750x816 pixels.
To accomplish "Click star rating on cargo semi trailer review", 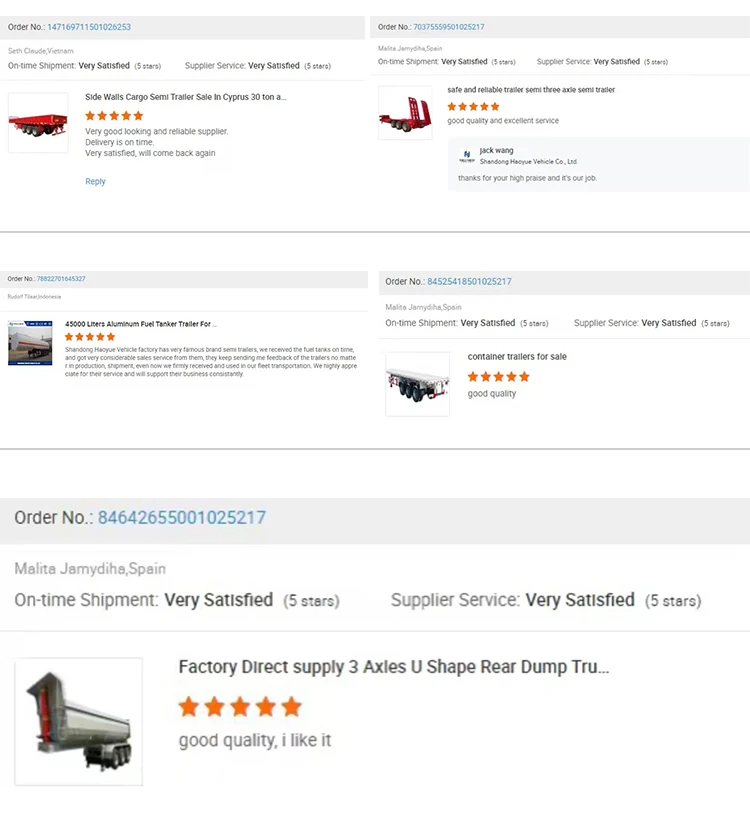I will 114,116.
